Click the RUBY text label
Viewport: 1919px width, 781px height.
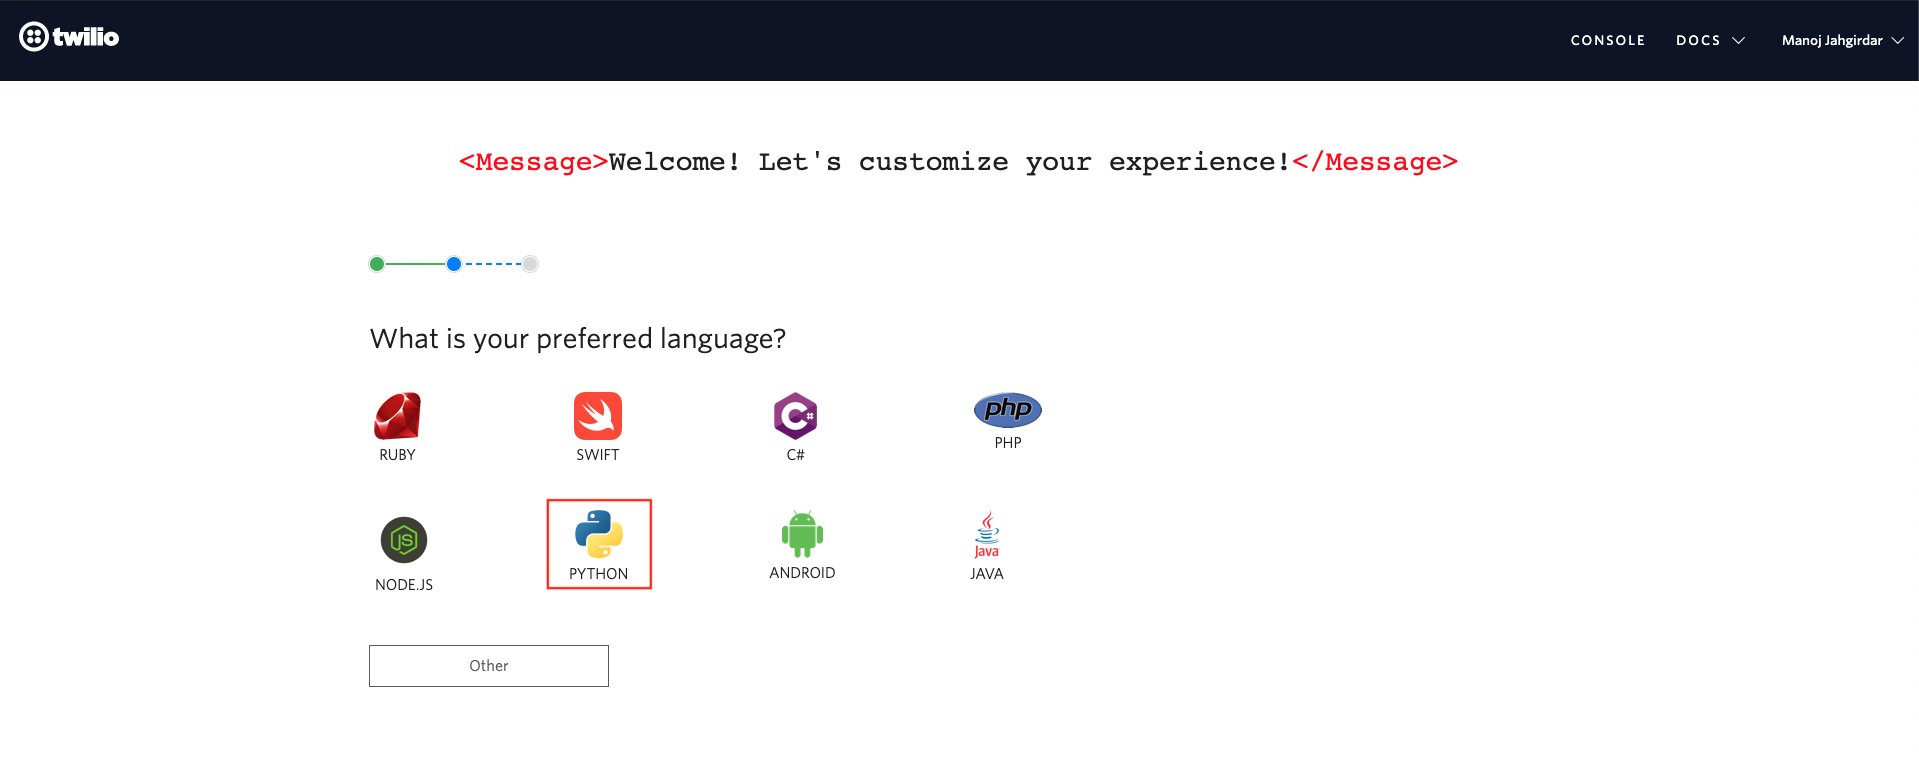tap(397, 455)
